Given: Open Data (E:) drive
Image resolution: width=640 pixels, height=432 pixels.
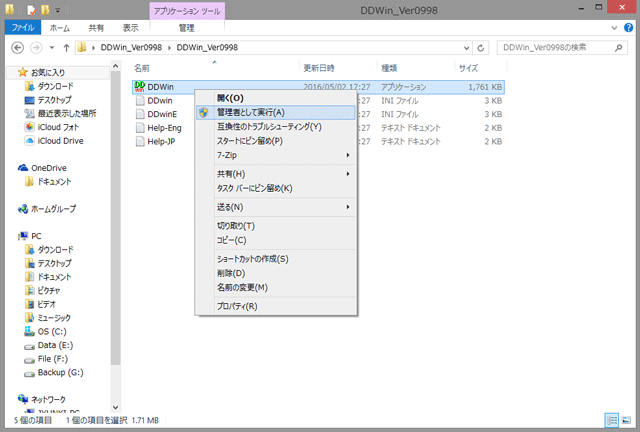Looking at the screenshot, I should coord(55,345).
